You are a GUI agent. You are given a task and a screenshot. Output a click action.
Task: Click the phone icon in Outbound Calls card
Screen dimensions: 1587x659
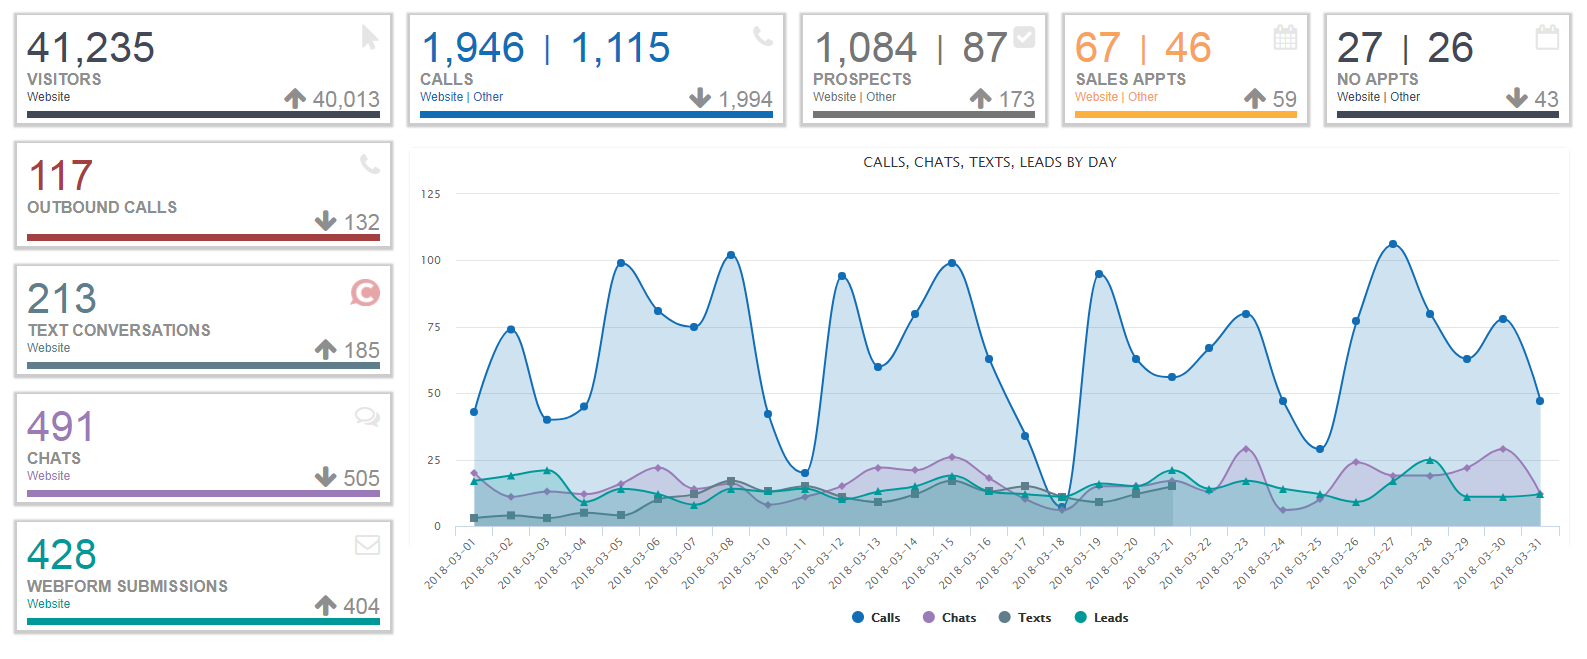click(x=370, y=164)
